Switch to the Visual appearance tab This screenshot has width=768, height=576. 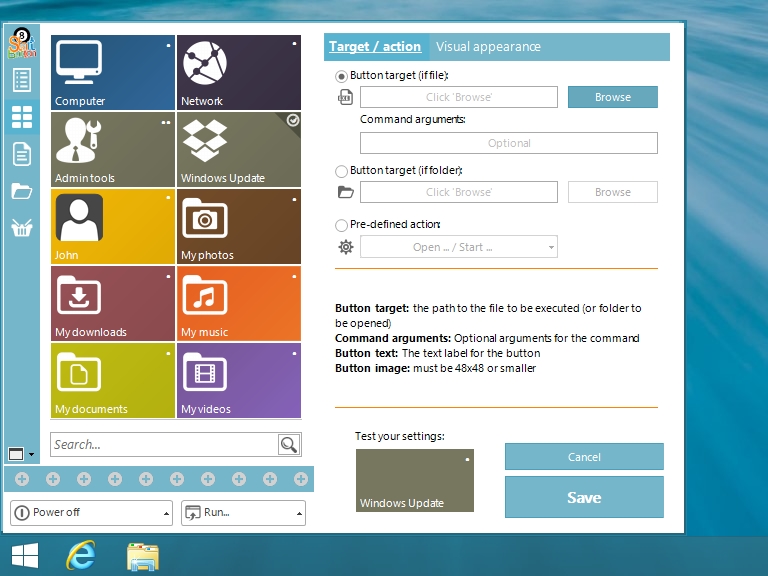[488, 47]
